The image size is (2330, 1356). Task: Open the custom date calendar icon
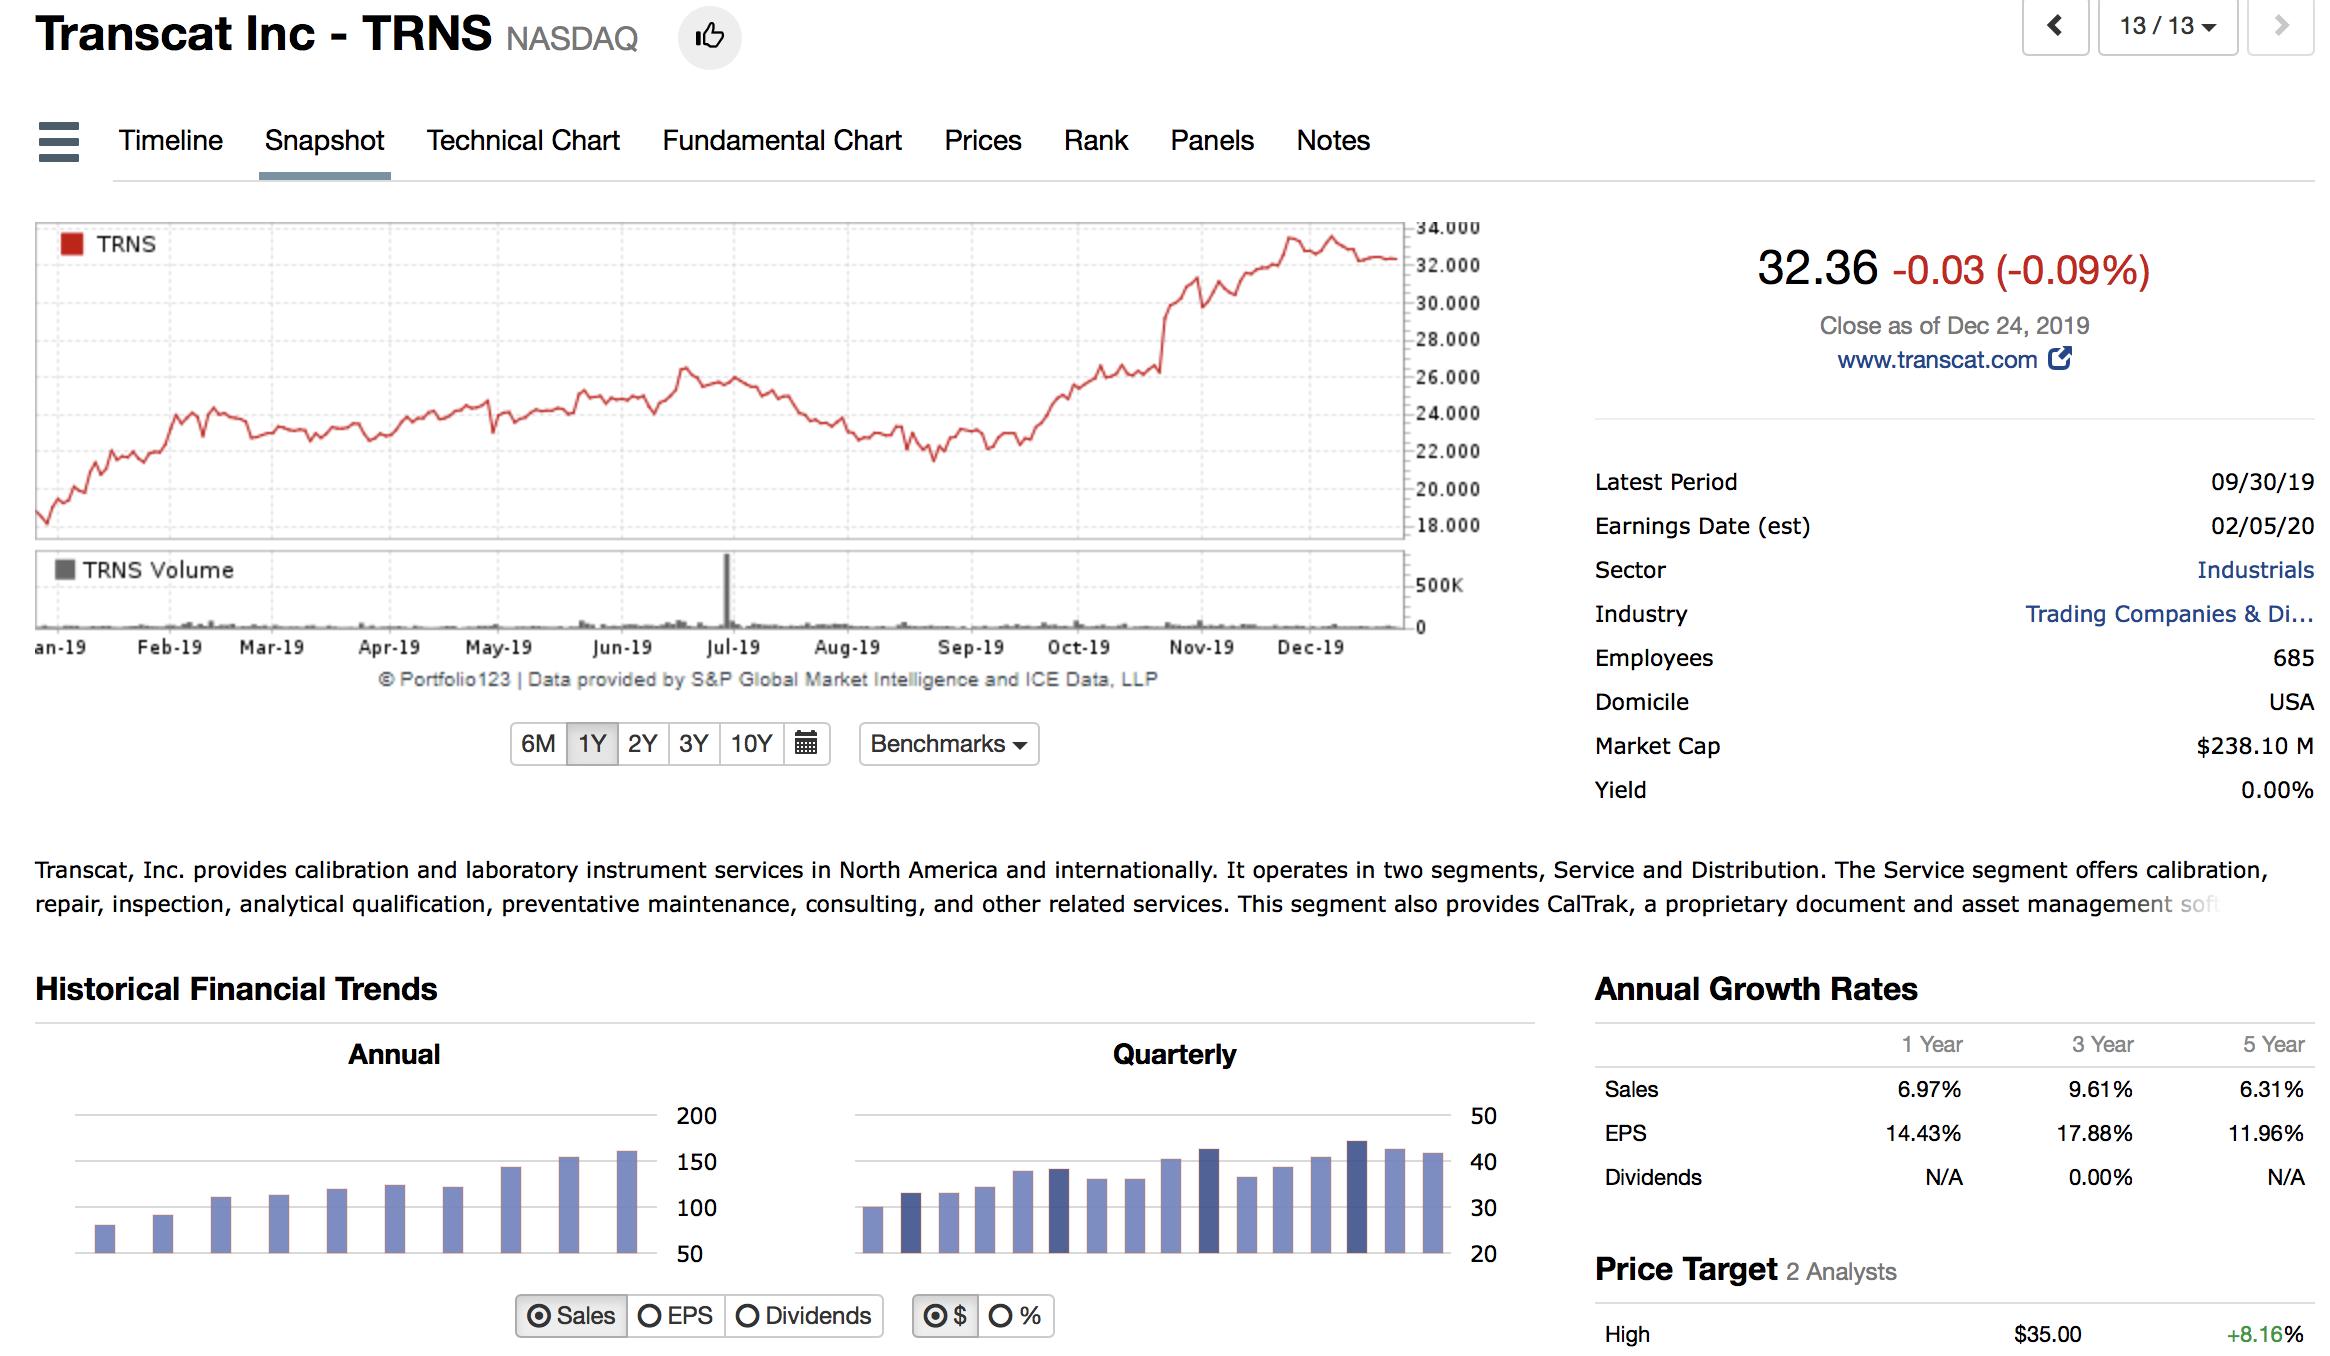tap(805, 743)
